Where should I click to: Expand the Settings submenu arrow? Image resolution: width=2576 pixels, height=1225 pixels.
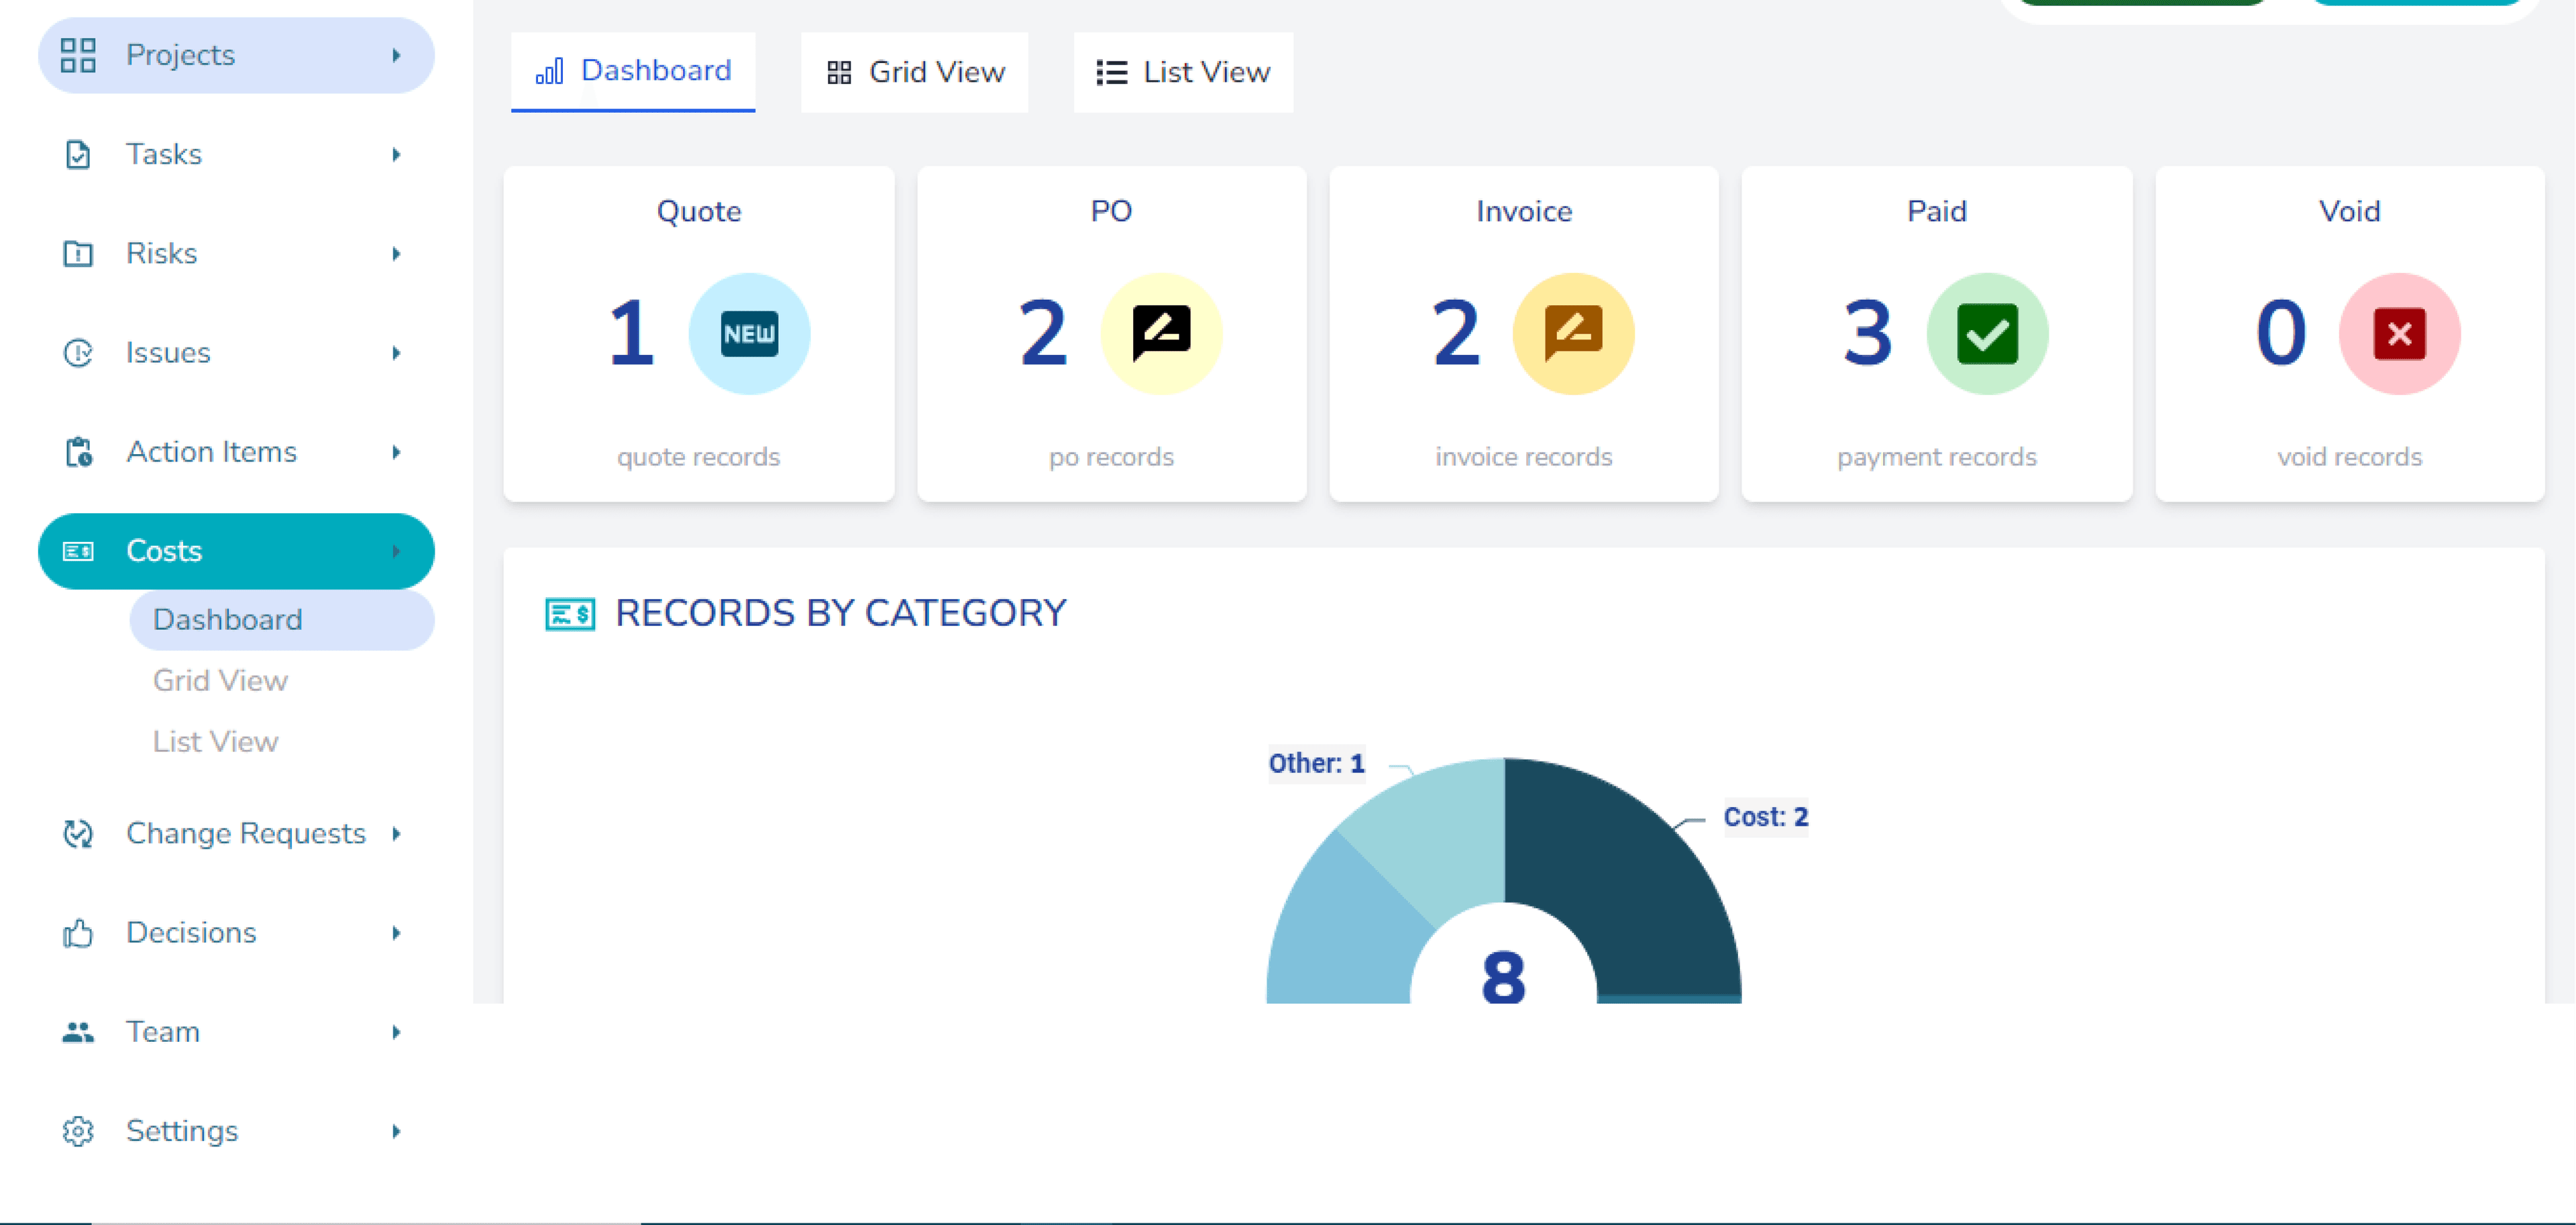(397, 1131)
